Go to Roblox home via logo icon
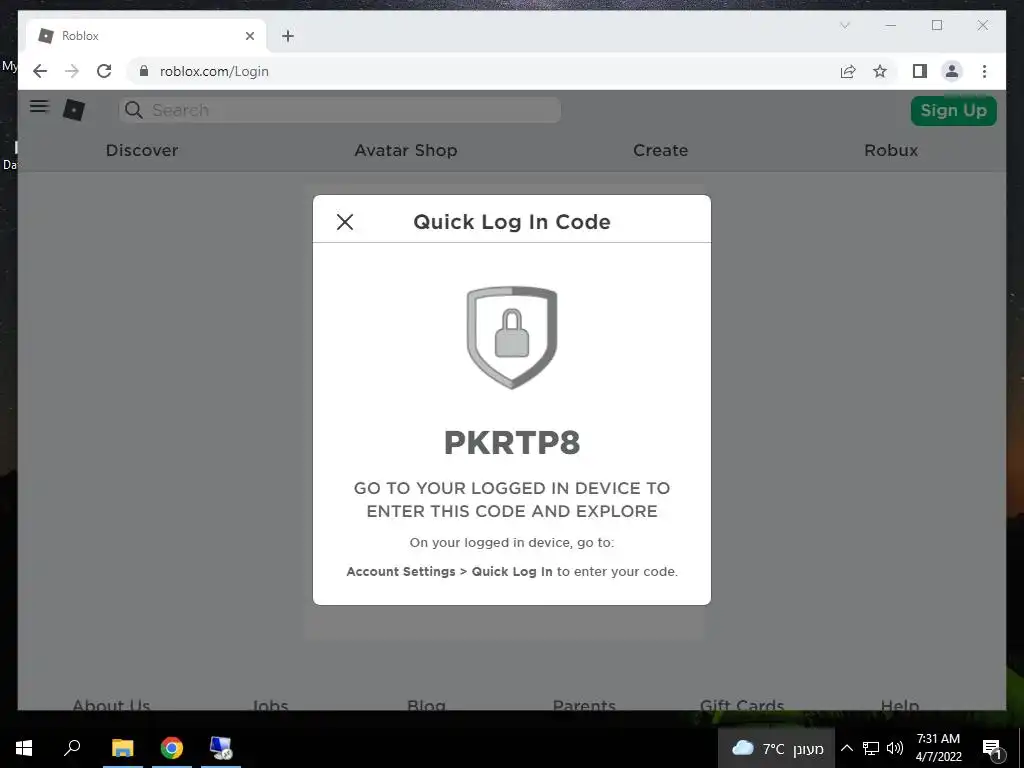This screenshot has width=1024, height=768. click(x=74, y=110)
